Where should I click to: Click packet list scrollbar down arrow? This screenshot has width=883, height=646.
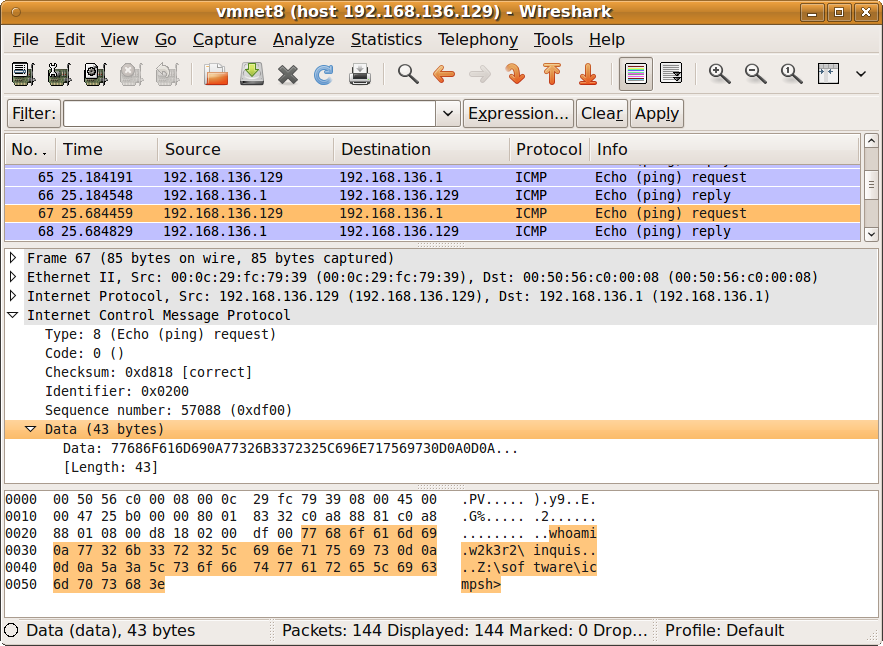(871, 234)
